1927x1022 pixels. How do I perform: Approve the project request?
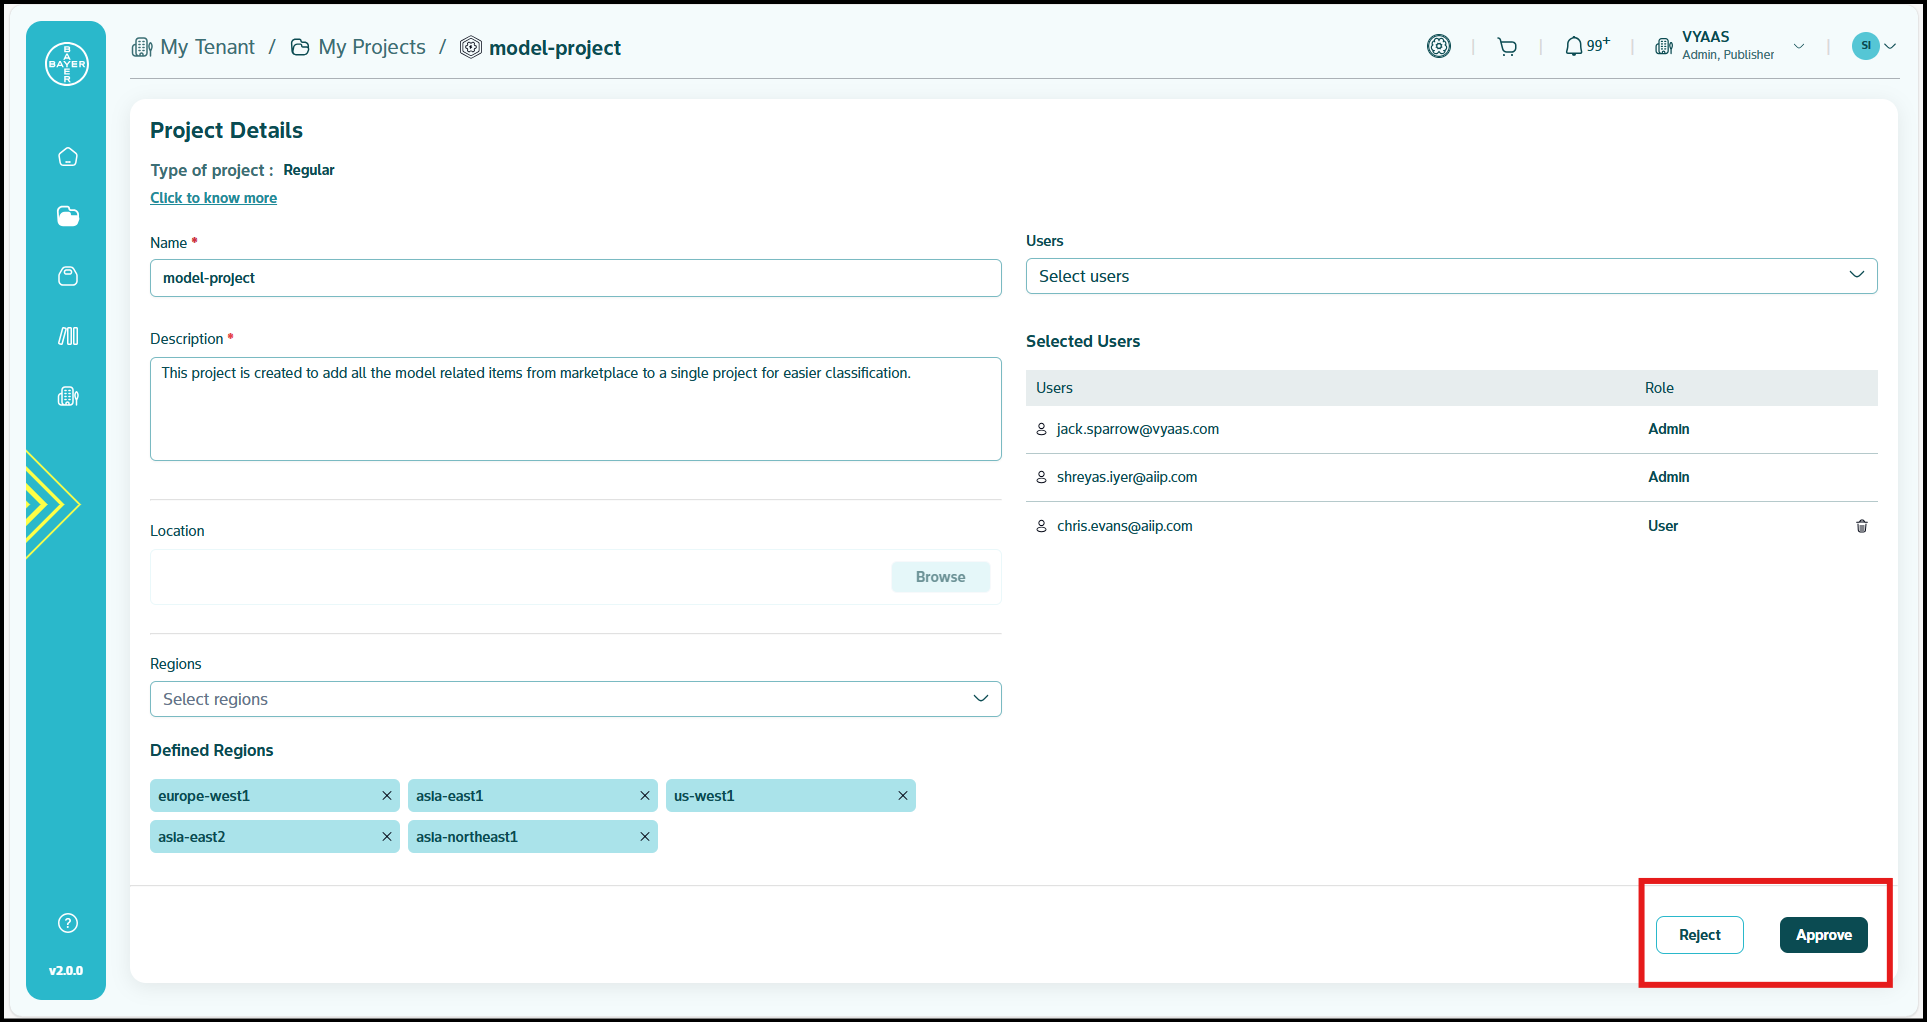(1823, 935)
